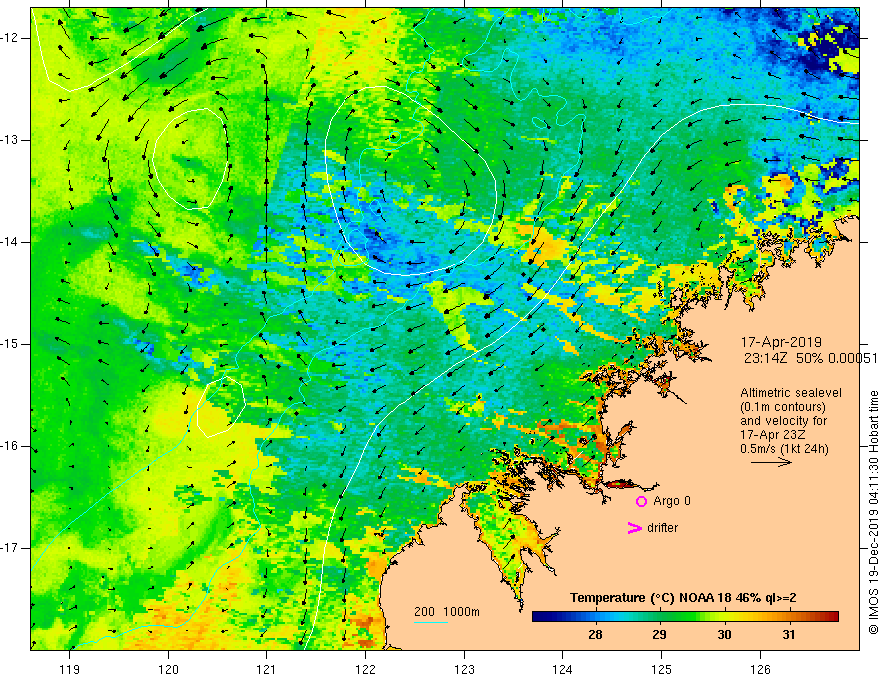880x680 pixels.
Task: Click the latitude axis label '-17'
Action: pos(11,548)
